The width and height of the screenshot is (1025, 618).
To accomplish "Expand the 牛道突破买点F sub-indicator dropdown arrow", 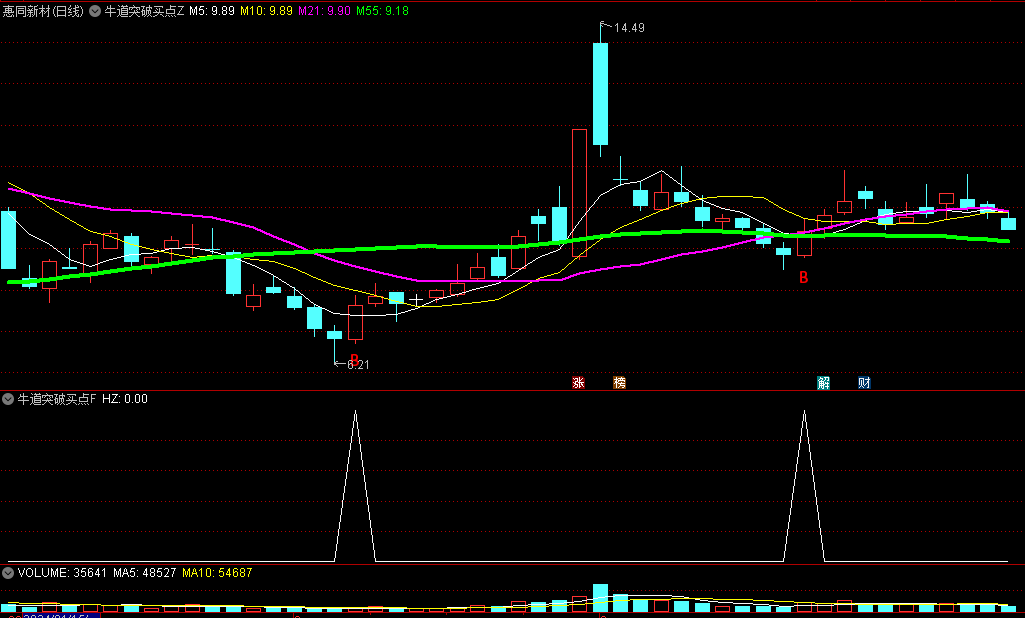I will click(8, 399).
